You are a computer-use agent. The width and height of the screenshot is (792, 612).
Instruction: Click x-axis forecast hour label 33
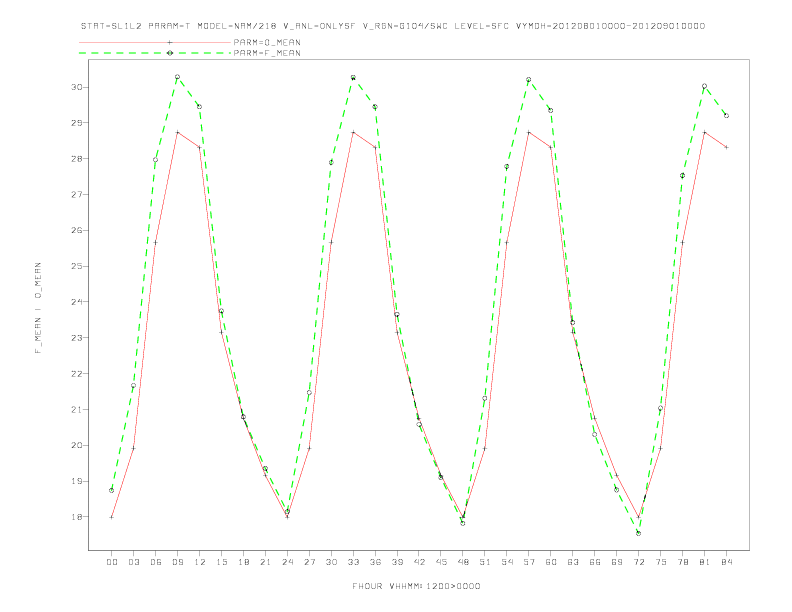click(x=353, y=562)
